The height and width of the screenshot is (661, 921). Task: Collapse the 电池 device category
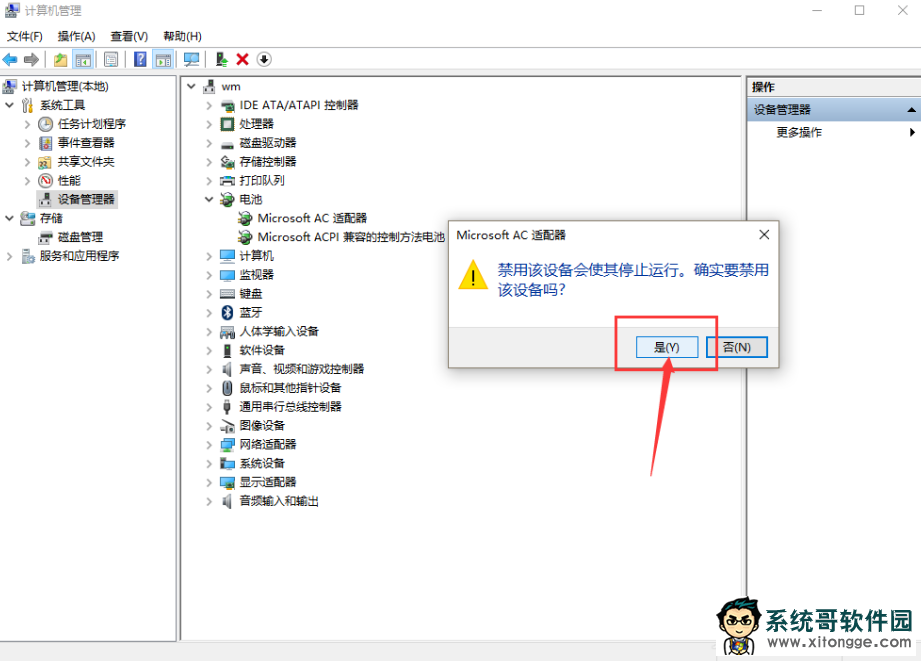tap(208, 199)
